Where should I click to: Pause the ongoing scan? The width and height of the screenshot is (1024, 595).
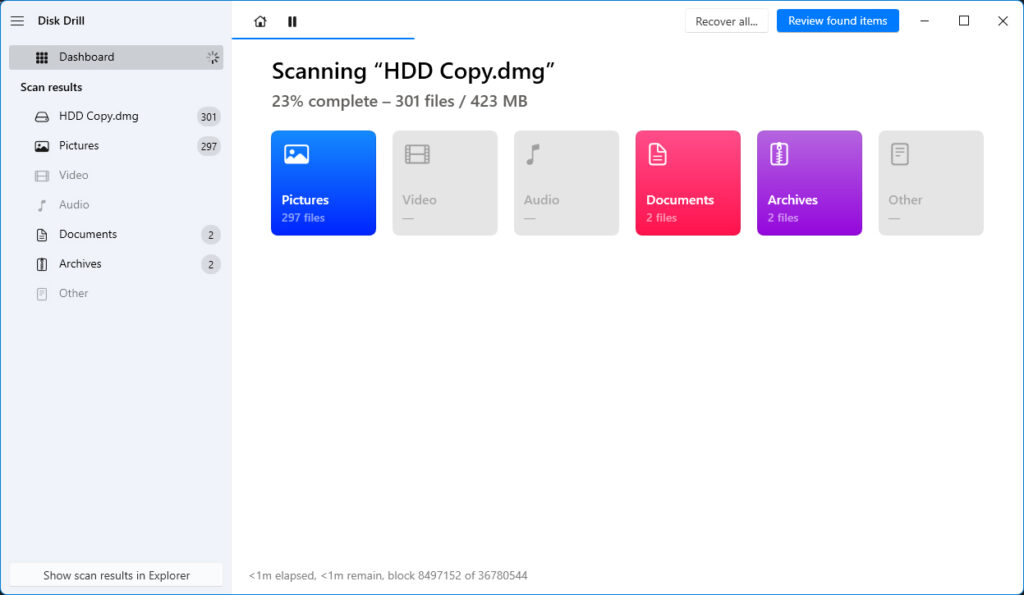(291, 20)
